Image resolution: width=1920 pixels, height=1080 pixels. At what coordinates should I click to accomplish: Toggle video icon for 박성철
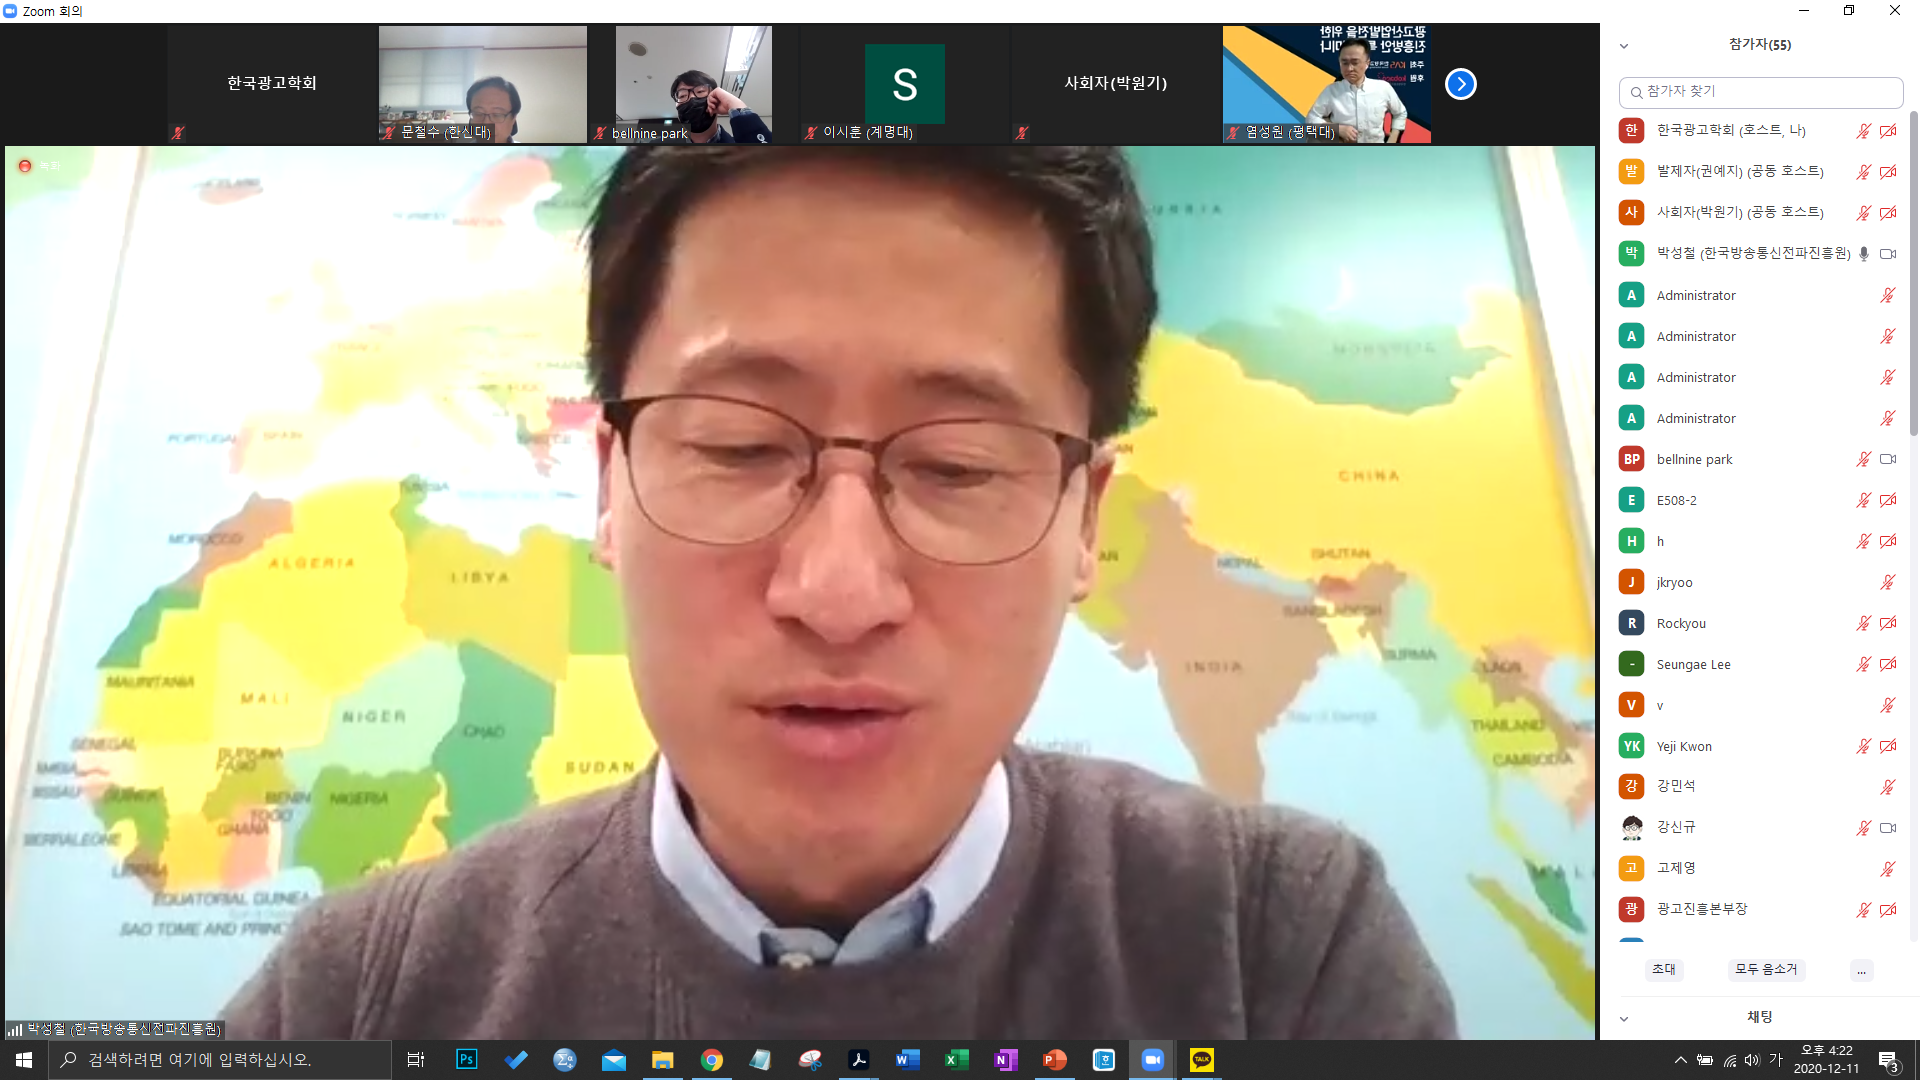coord(1888,254)
